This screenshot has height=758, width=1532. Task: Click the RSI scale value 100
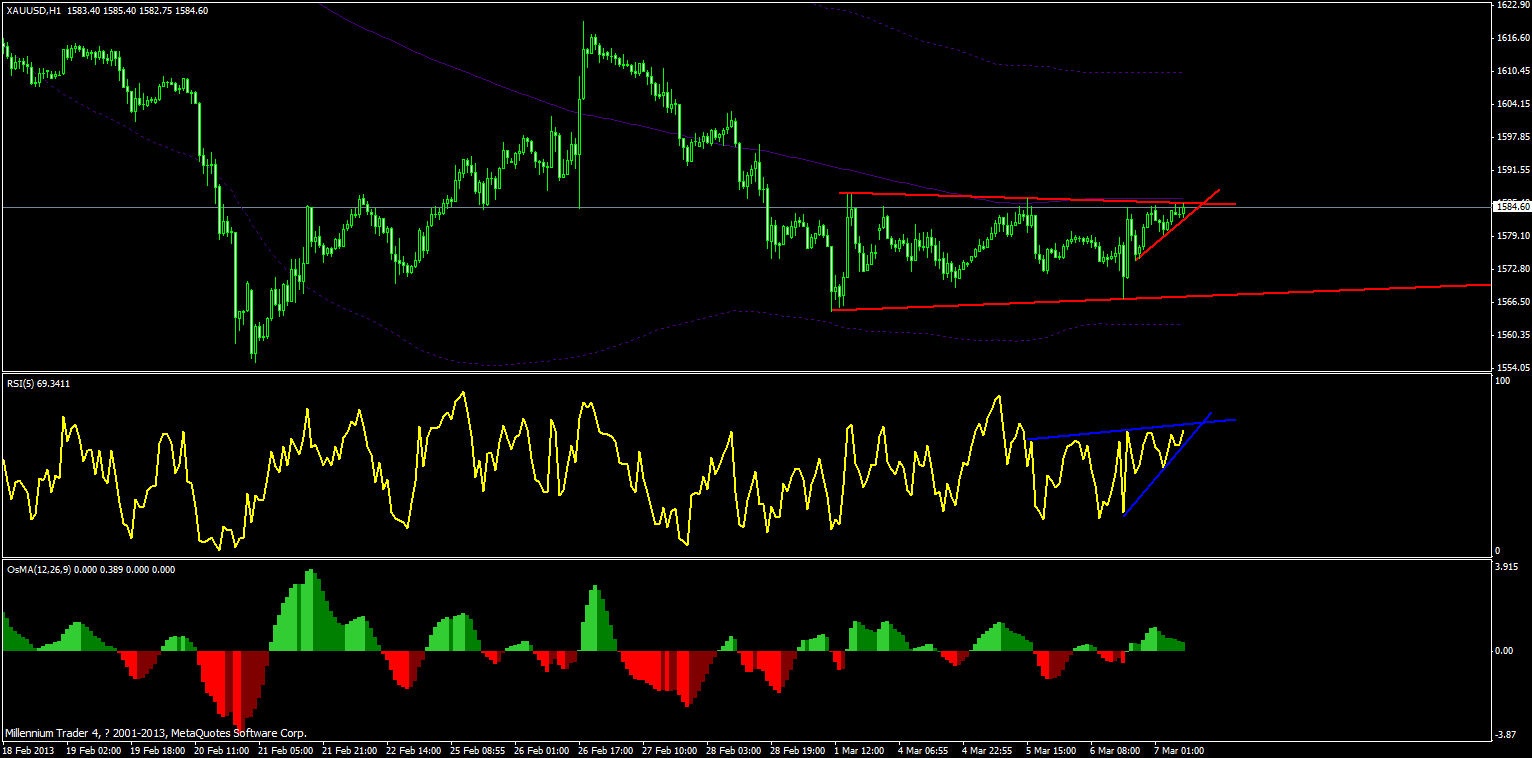1502,381
